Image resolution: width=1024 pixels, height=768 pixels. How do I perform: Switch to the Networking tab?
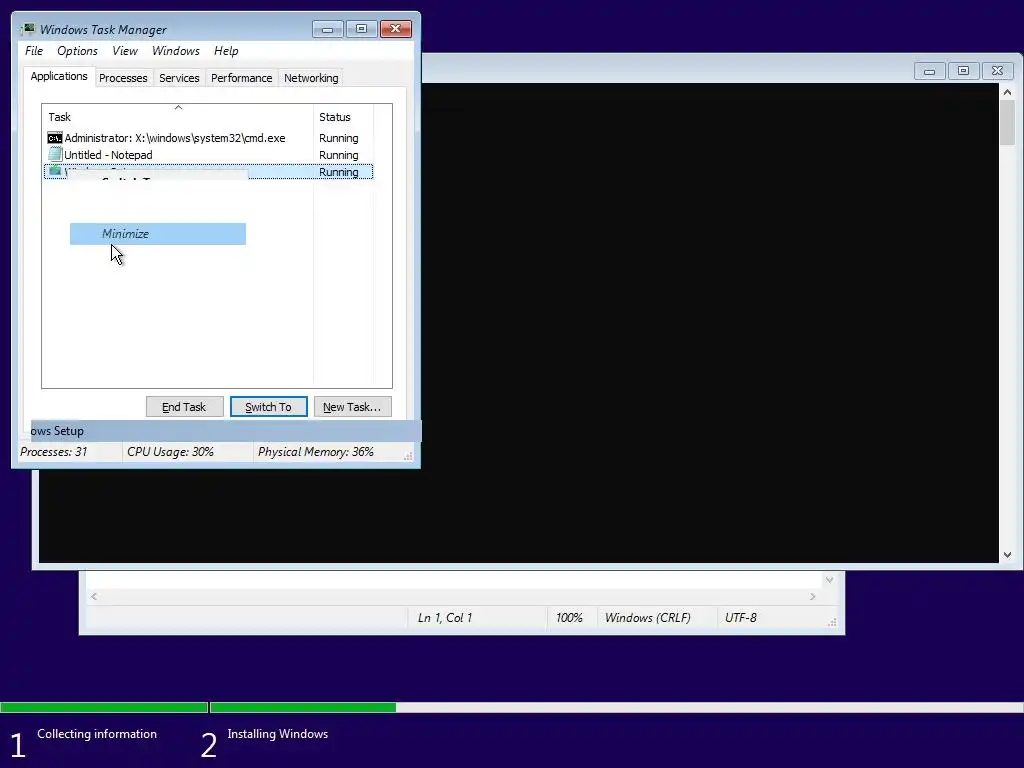[x=312, y=78]
